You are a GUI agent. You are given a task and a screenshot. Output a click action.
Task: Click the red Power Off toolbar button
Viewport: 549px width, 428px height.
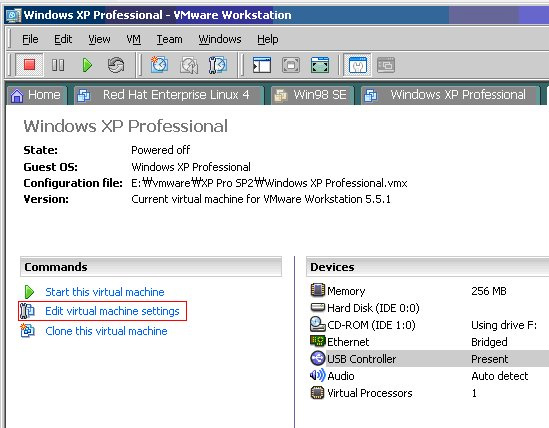29,65
